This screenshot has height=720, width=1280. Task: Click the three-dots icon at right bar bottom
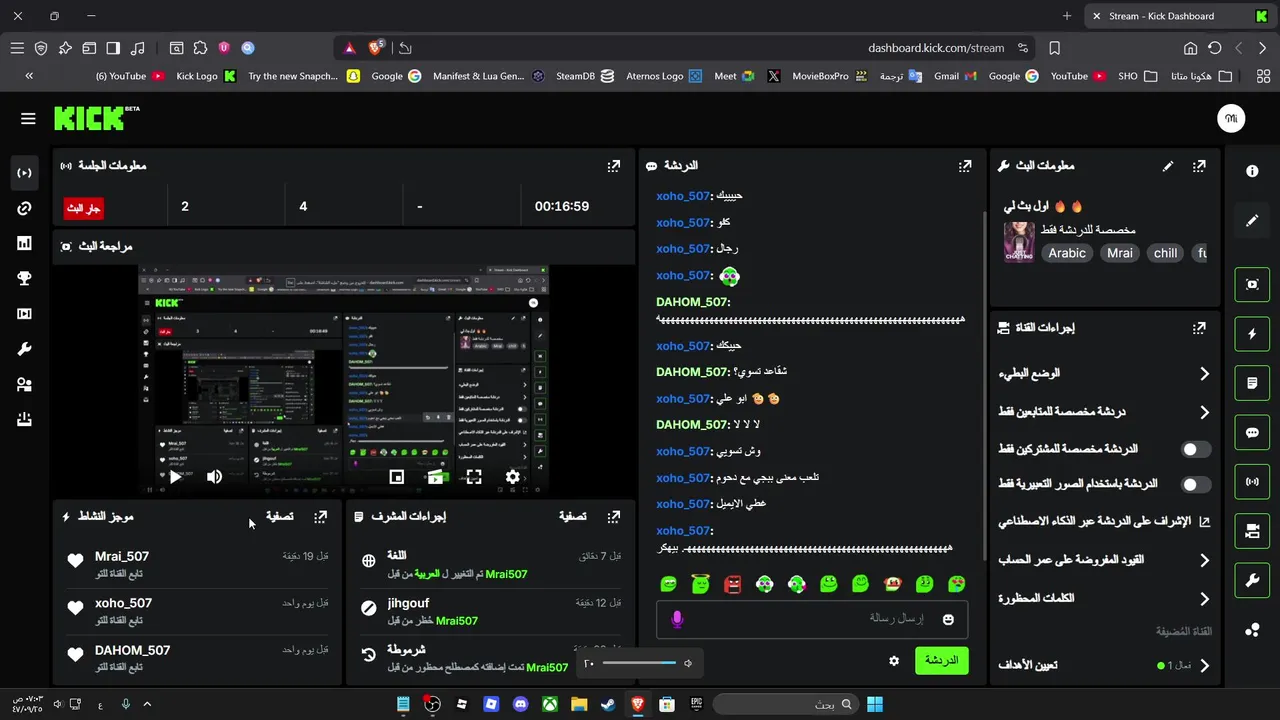(x=1252, y=630)
